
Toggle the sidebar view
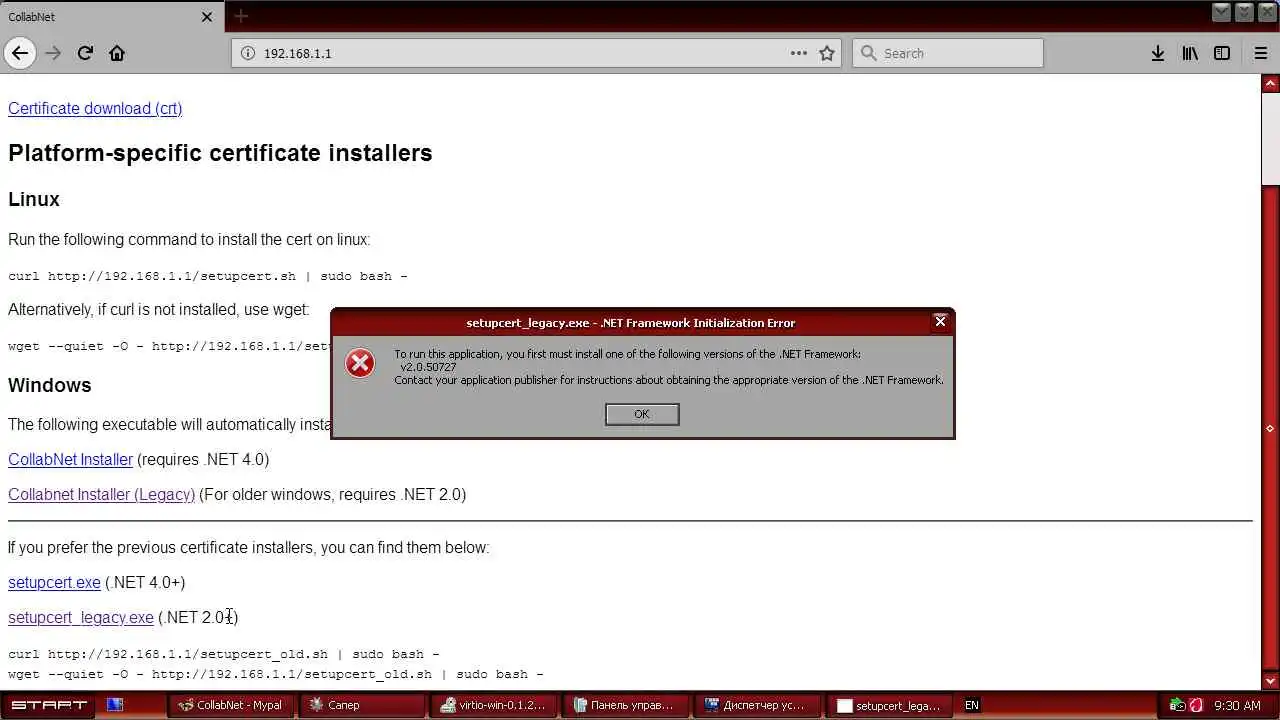tap(1222, 53)
